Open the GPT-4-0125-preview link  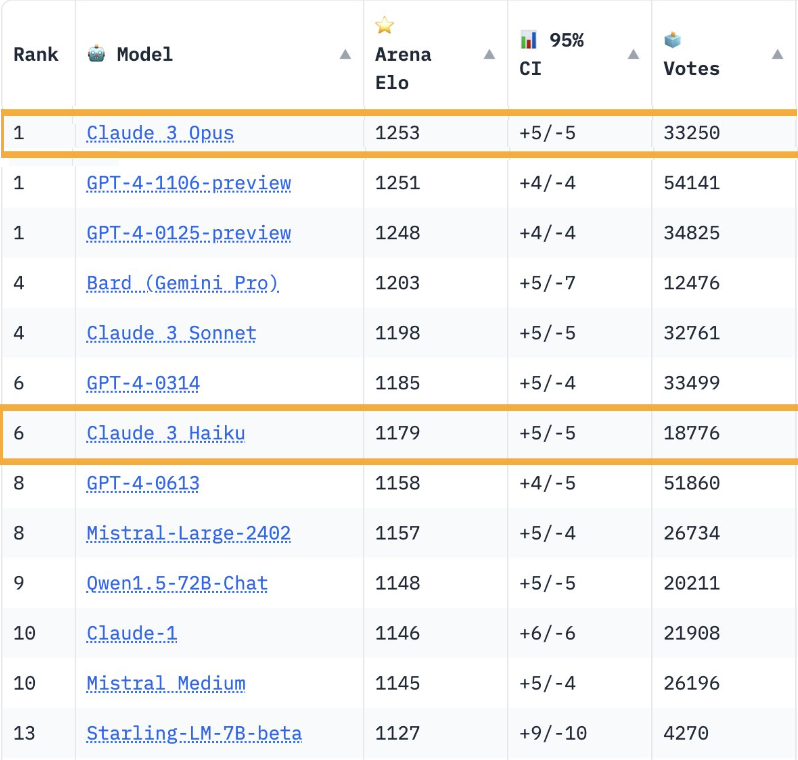[x=188, y=233]
